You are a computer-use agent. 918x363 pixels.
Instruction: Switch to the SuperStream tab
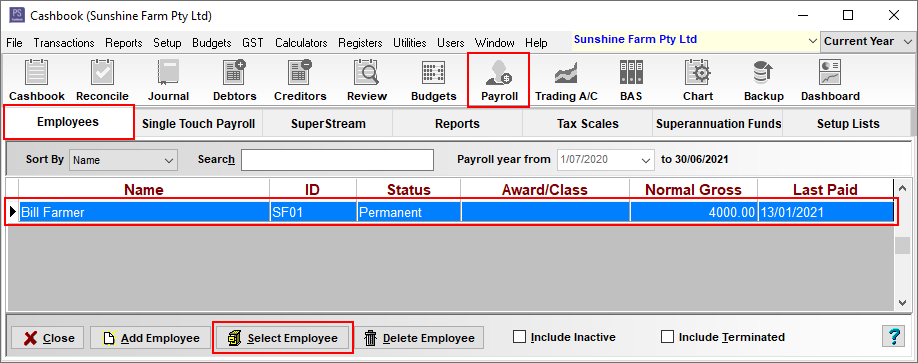point(328,124)
